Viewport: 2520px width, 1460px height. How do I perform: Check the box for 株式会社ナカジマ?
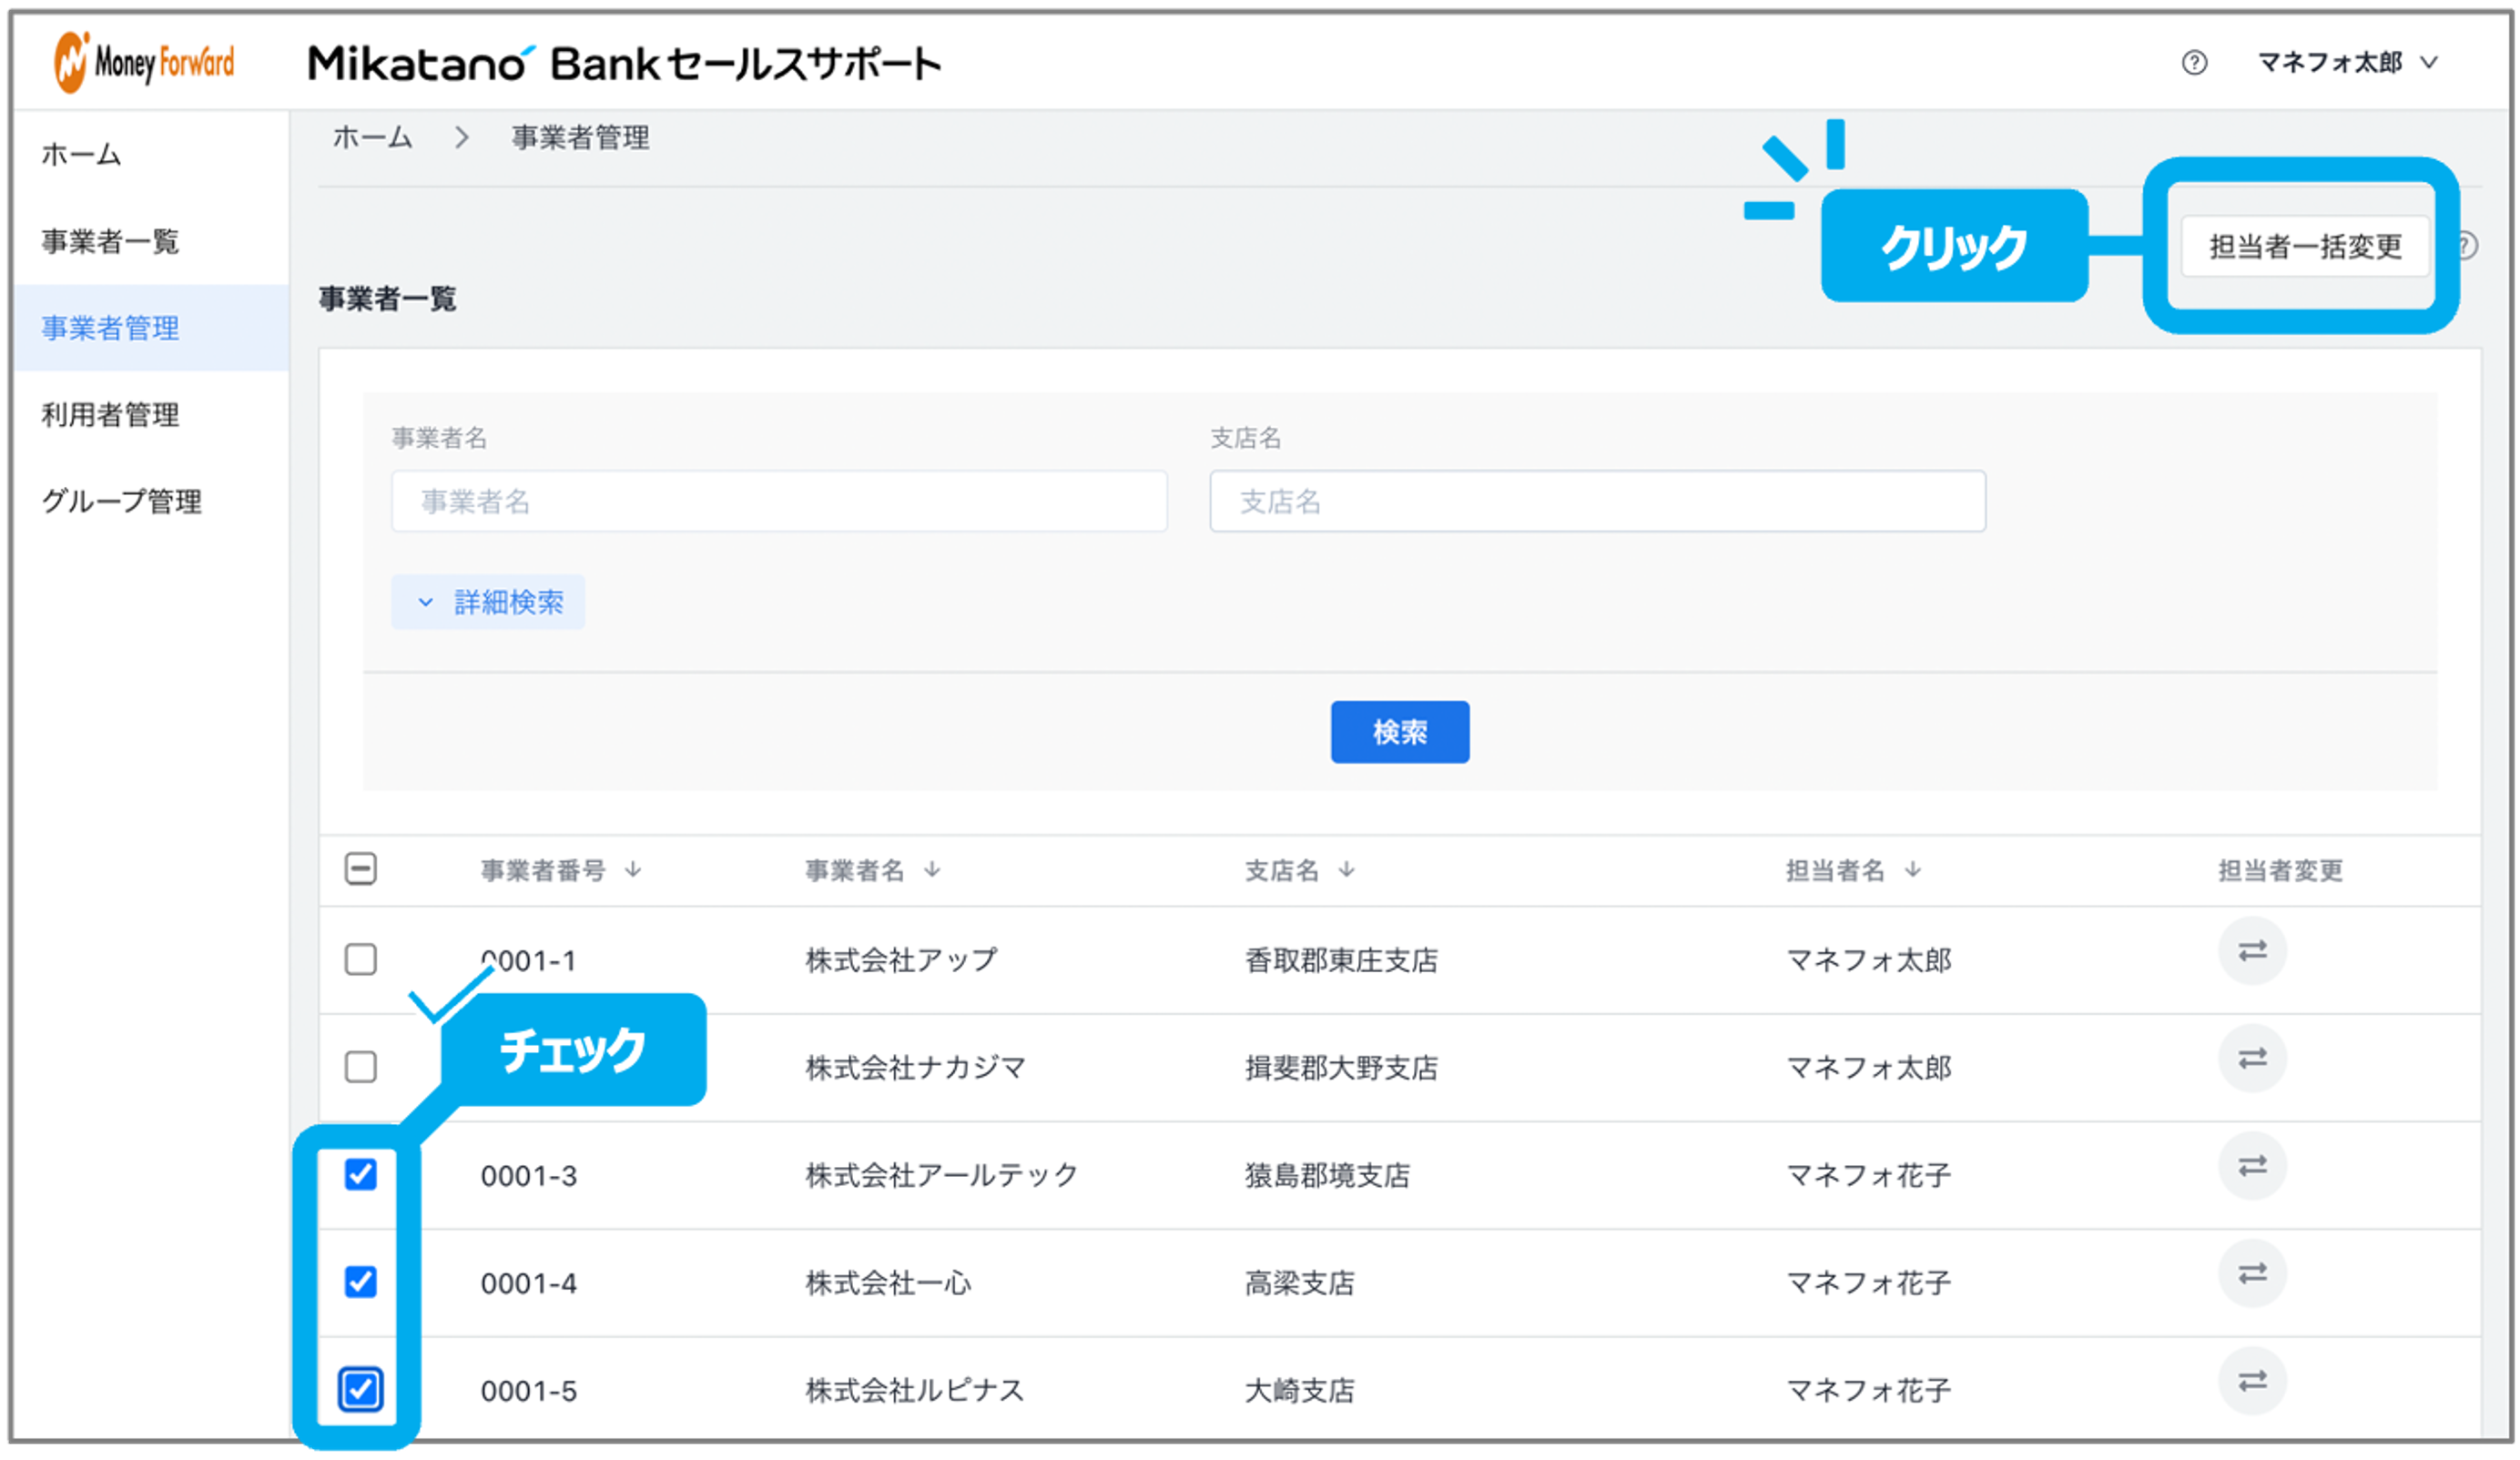(x=361, y=1067)
